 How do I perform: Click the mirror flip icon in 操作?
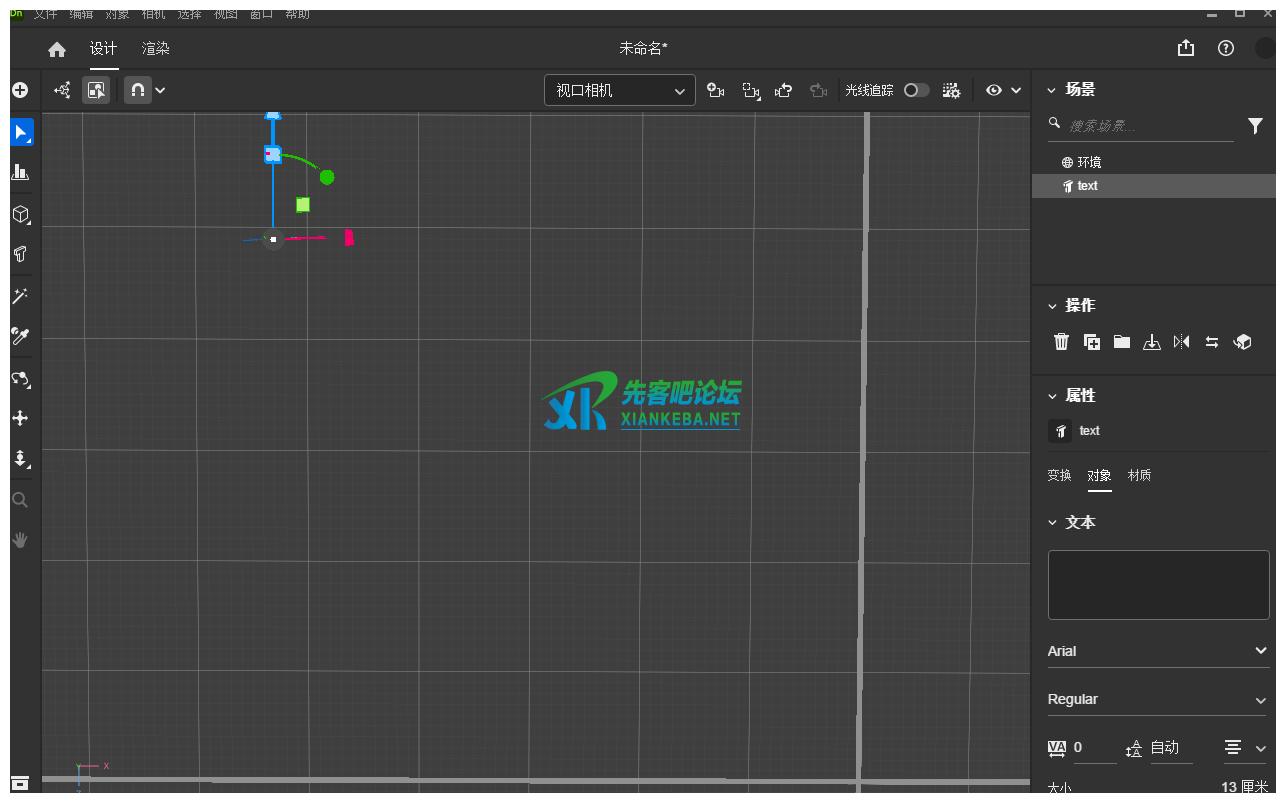pos(1182,342)
